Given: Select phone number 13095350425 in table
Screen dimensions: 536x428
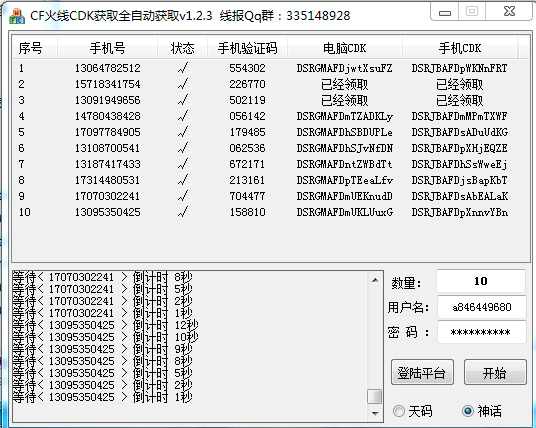Looking at the screenshot, I should point(108,212).
